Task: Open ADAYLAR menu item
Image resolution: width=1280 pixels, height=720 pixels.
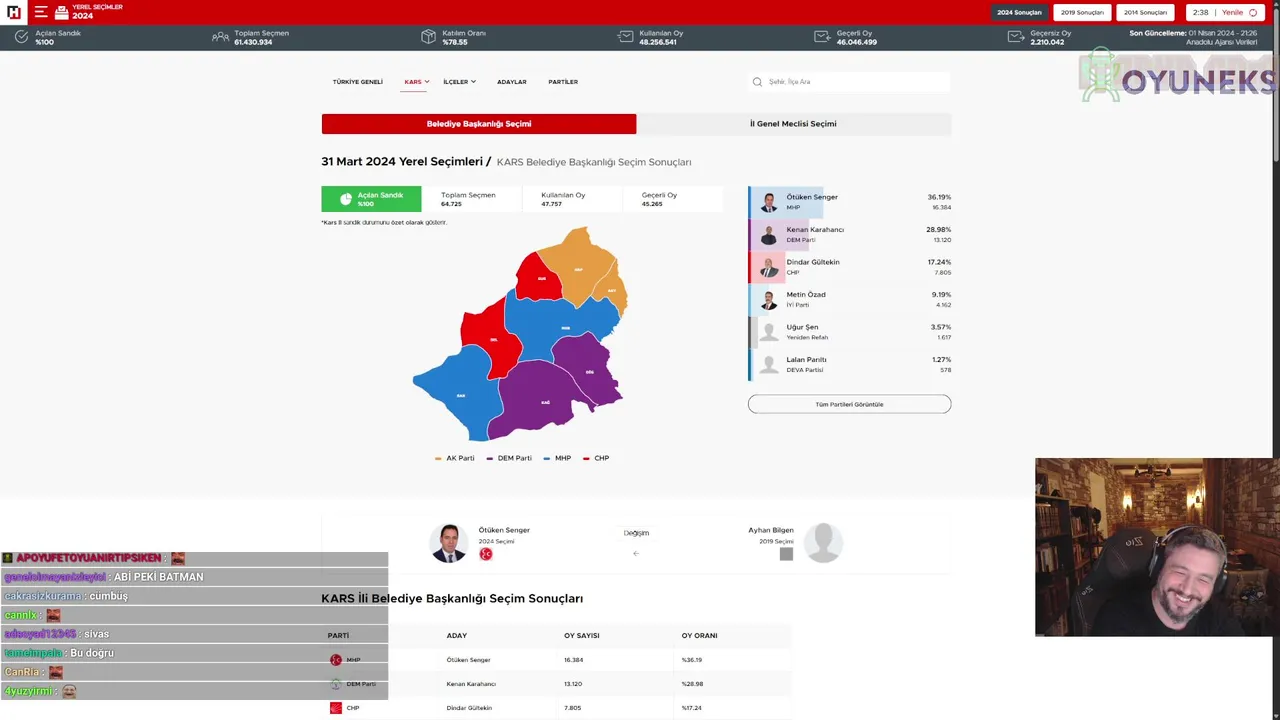Action: [x=512, y=82]
